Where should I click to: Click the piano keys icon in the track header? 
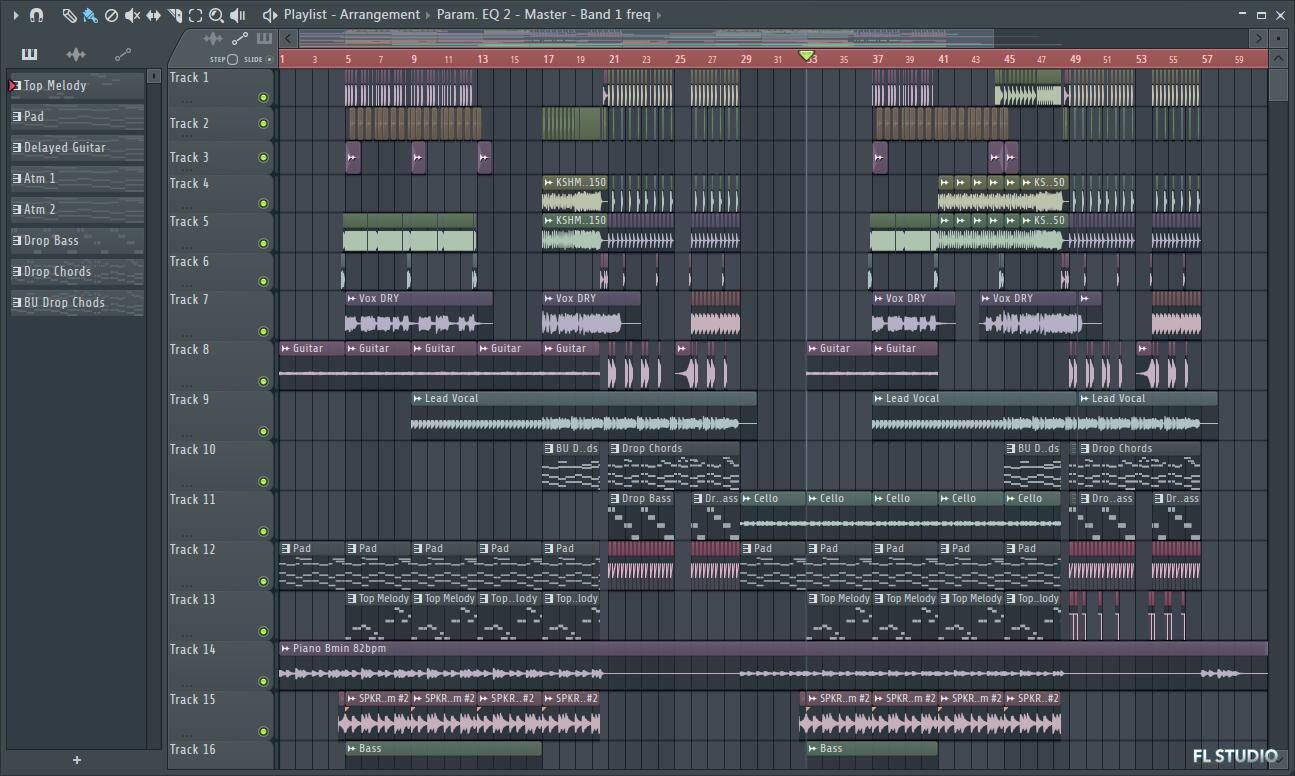pyautogui.click(x=264, y=39)
